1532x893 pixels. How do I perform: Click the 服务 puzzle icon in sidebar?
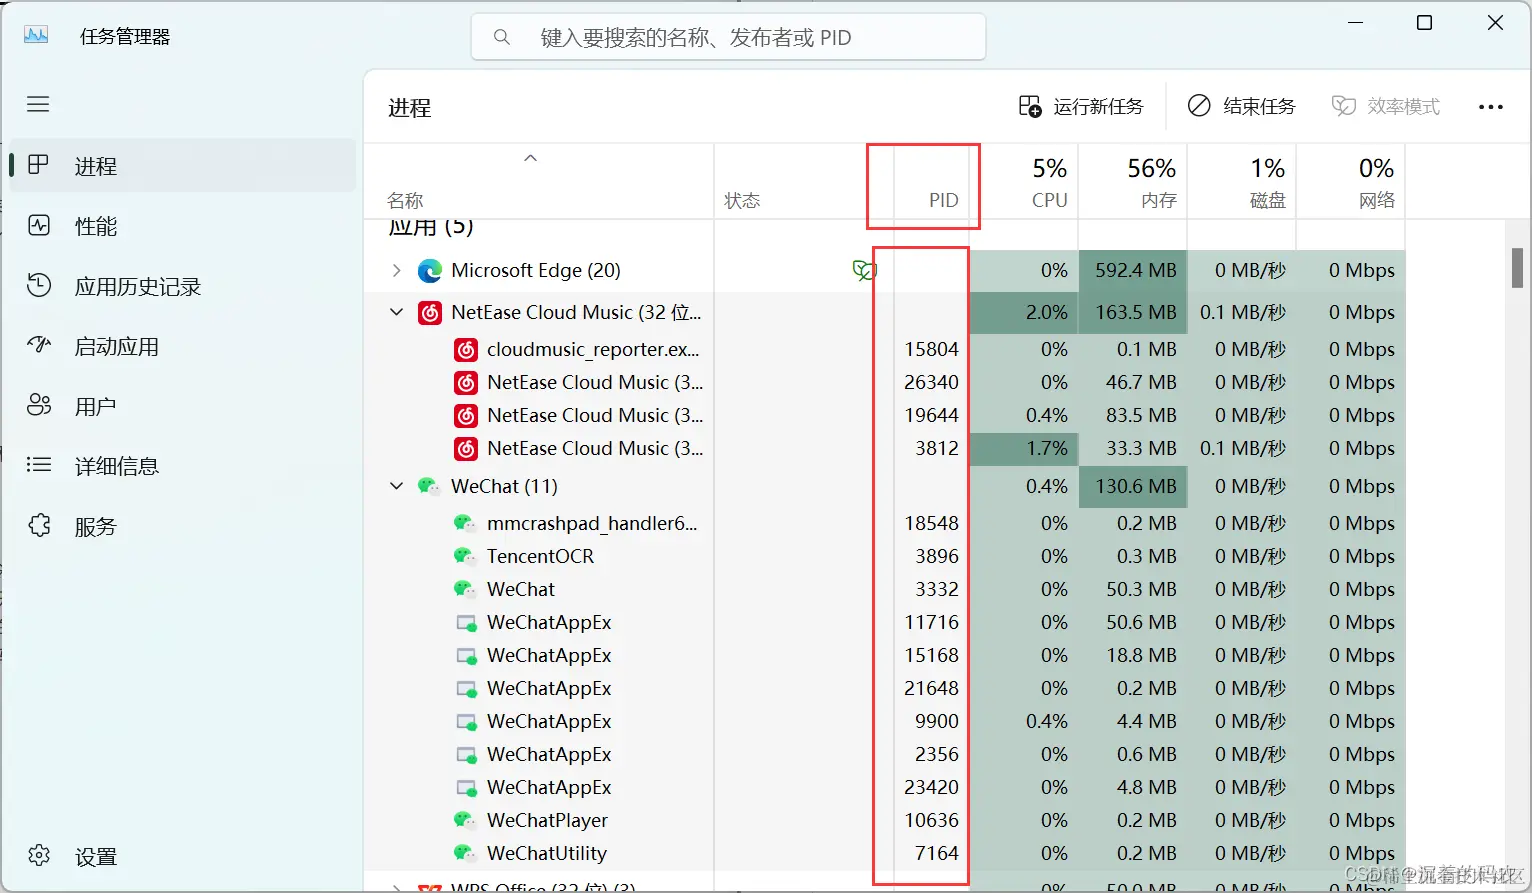click(x=39, y=526)
